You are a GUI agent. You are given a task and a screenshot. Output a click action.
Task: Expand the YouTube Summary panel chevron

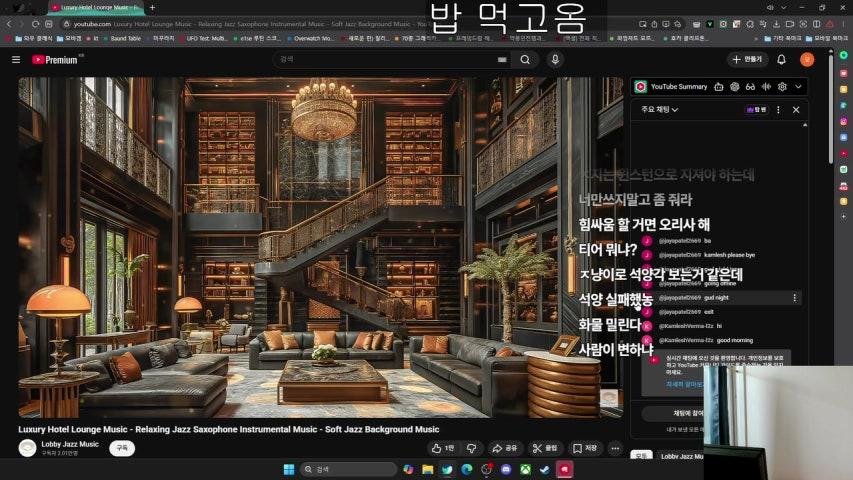point(798,87)
